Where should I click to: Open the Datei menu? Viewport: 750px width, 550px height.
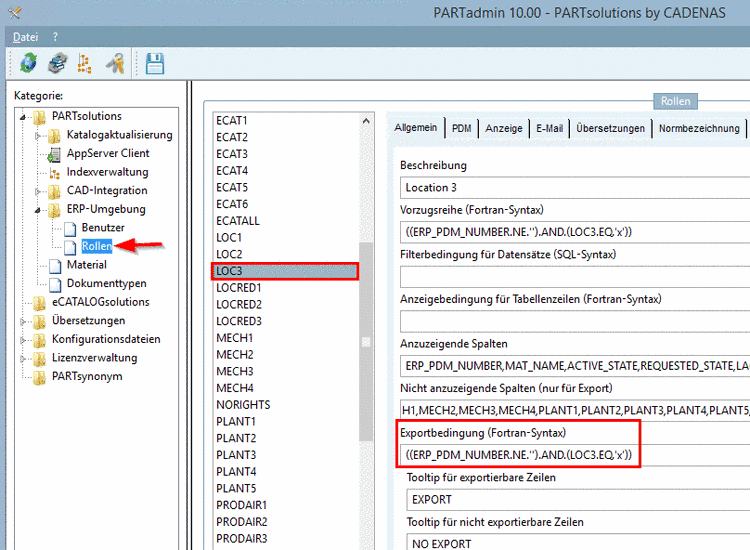(x=26, y=37)
